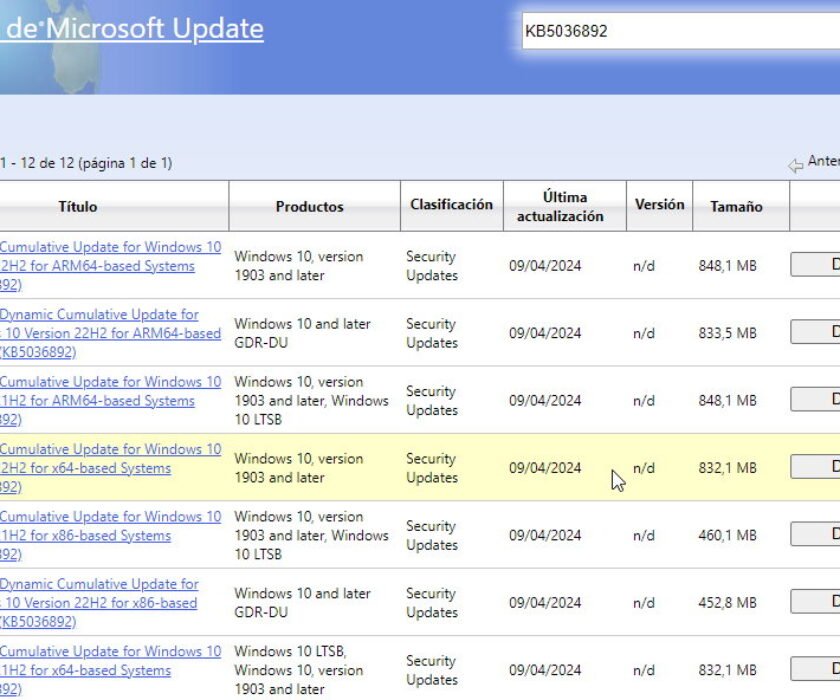Click download button in the 460,1 MB row

[815, 535]
